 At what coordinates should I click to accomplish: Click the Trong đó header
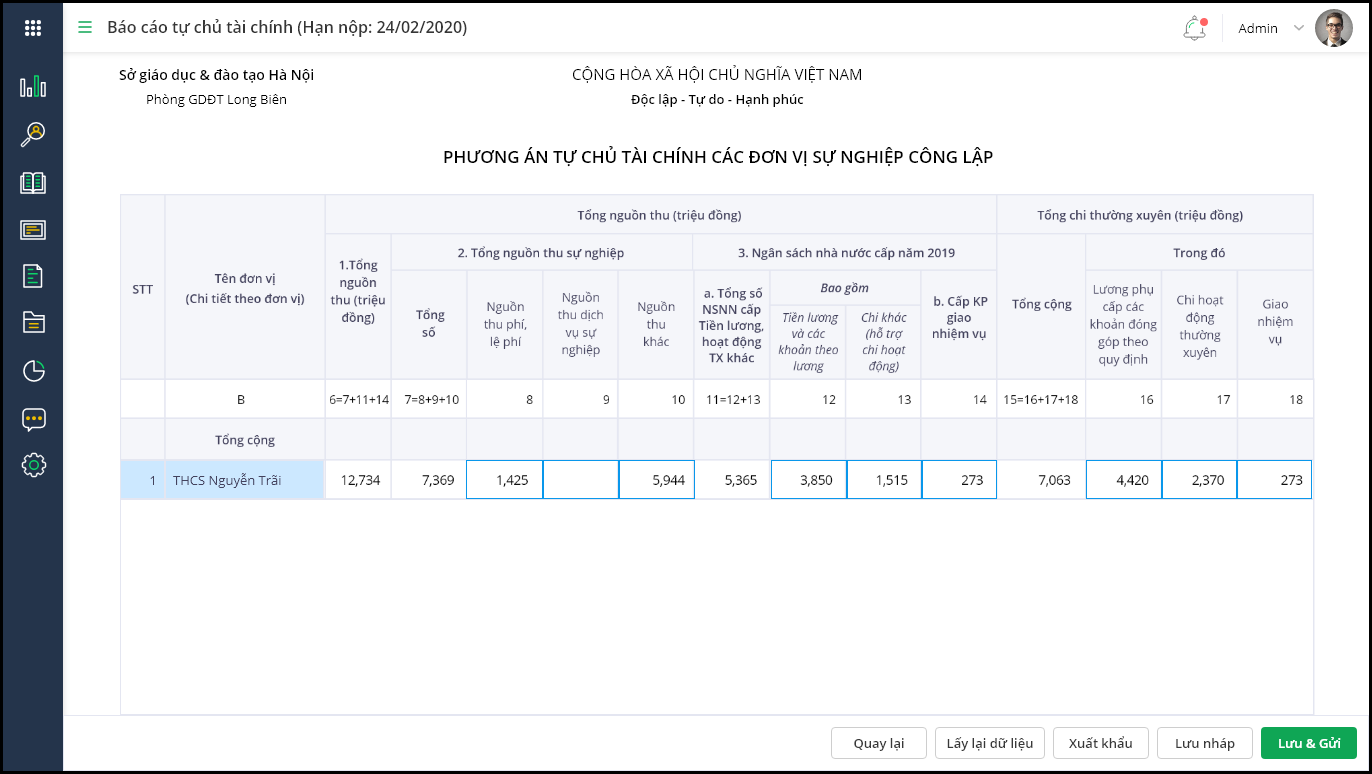1199,253
